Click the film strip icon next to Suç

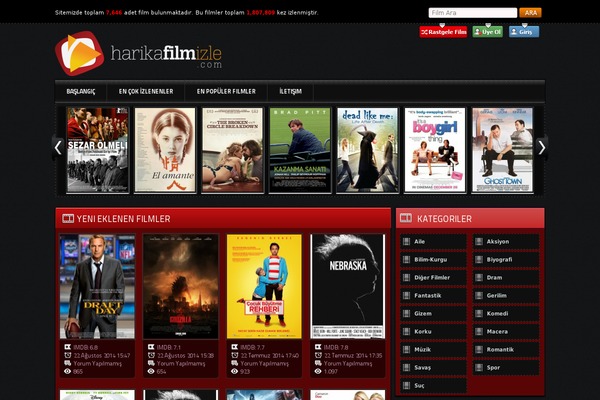tap(406, 385)
